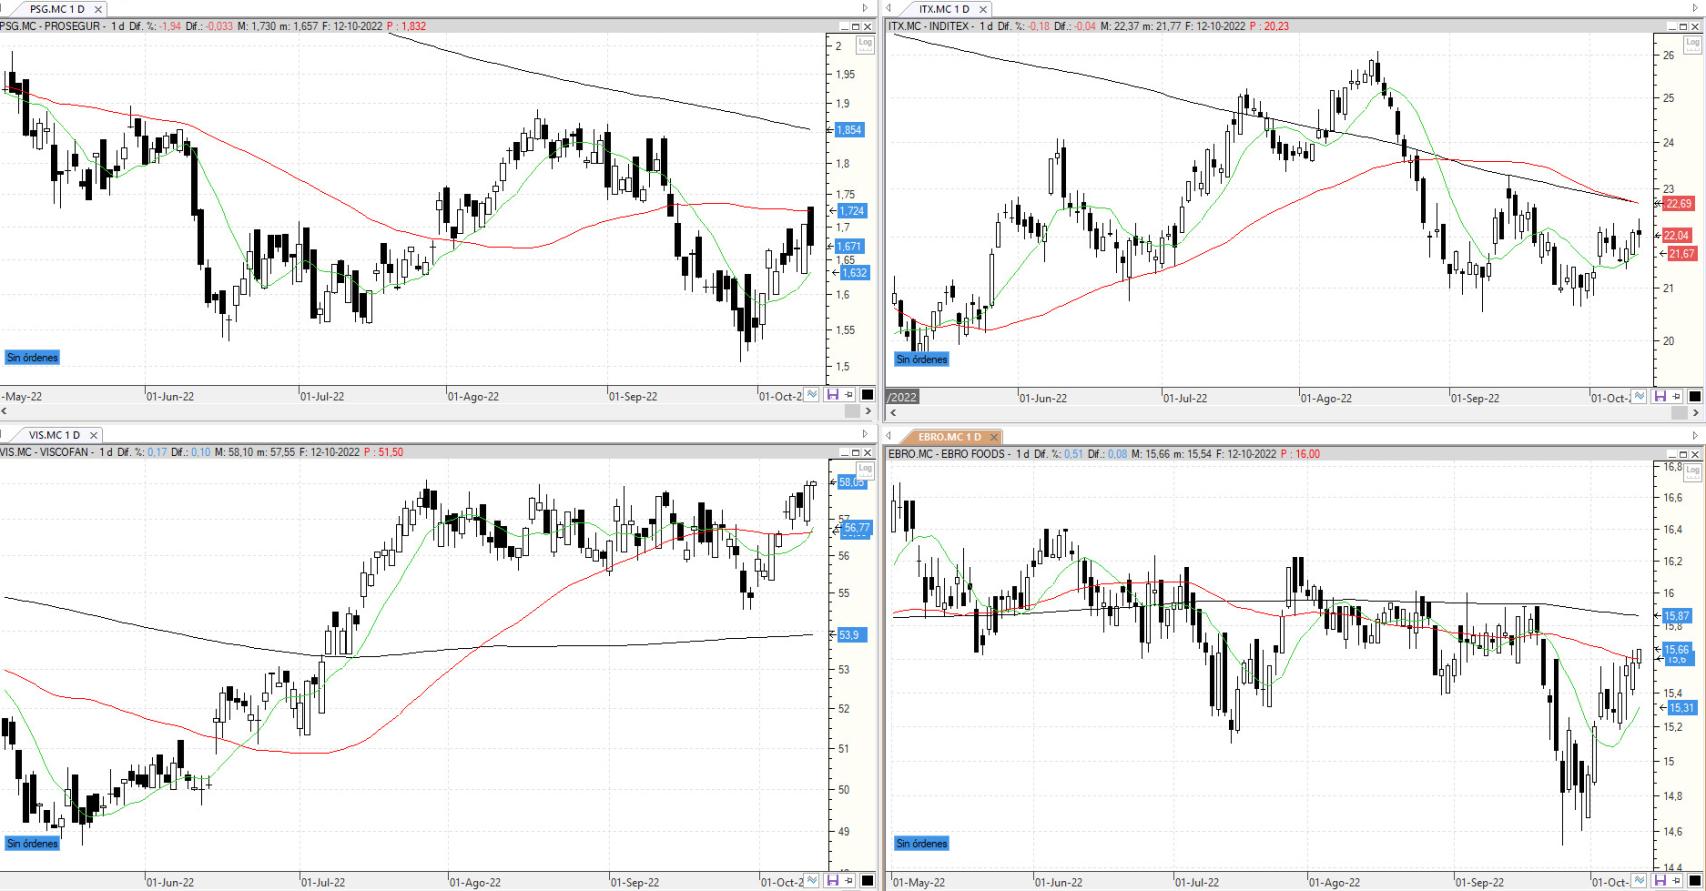This screenshot has height=891, width=1706.
Task: Click the save icon in Prosegur chart
Action: coord(832,395)
